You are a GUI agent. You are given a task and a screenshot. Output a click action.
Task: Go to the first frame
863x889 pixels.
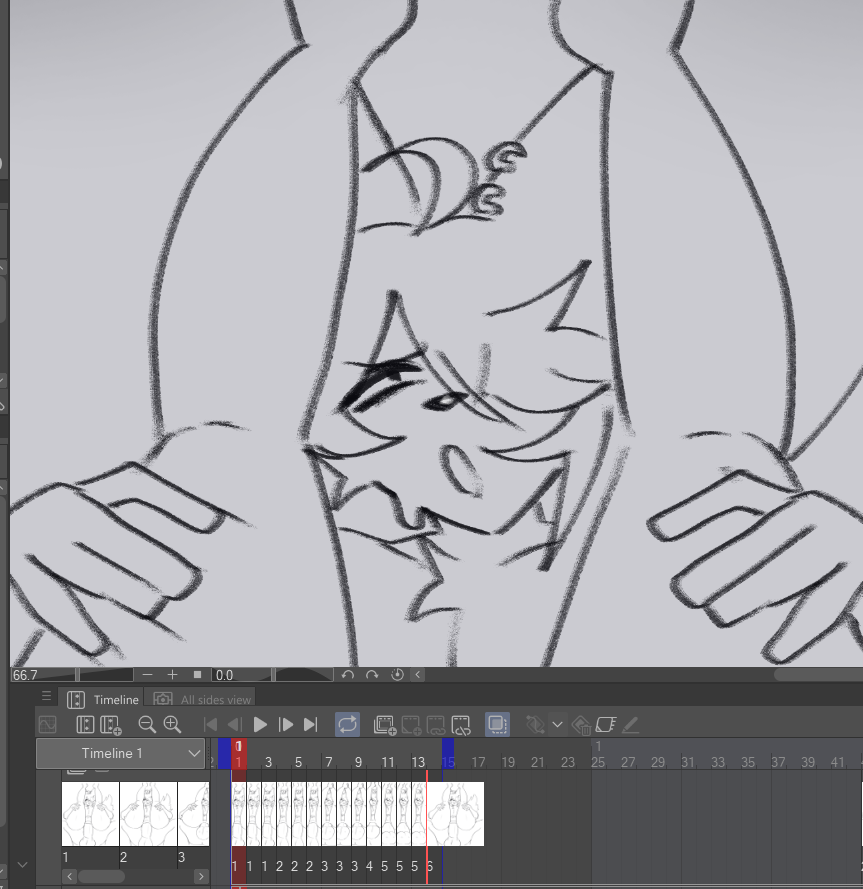tap(210, 725)
